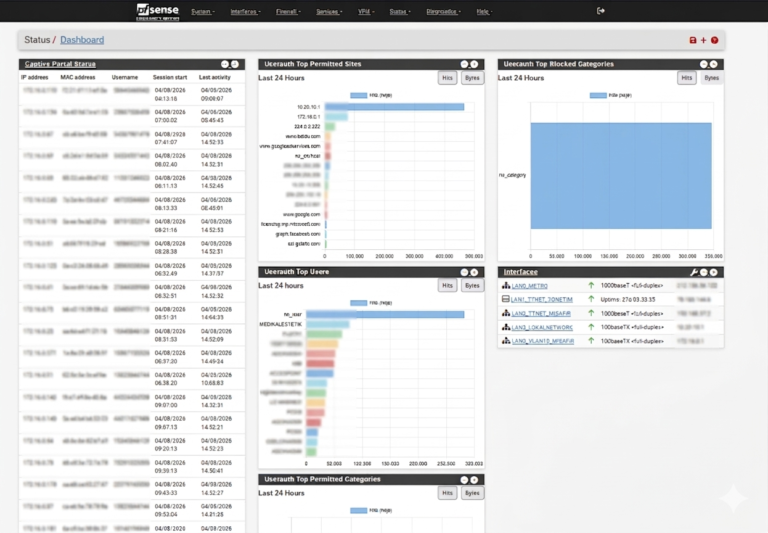Screen dimensions: 768x533
Task: Click the logout icon in the top navbar
Action: pos(600,11)
